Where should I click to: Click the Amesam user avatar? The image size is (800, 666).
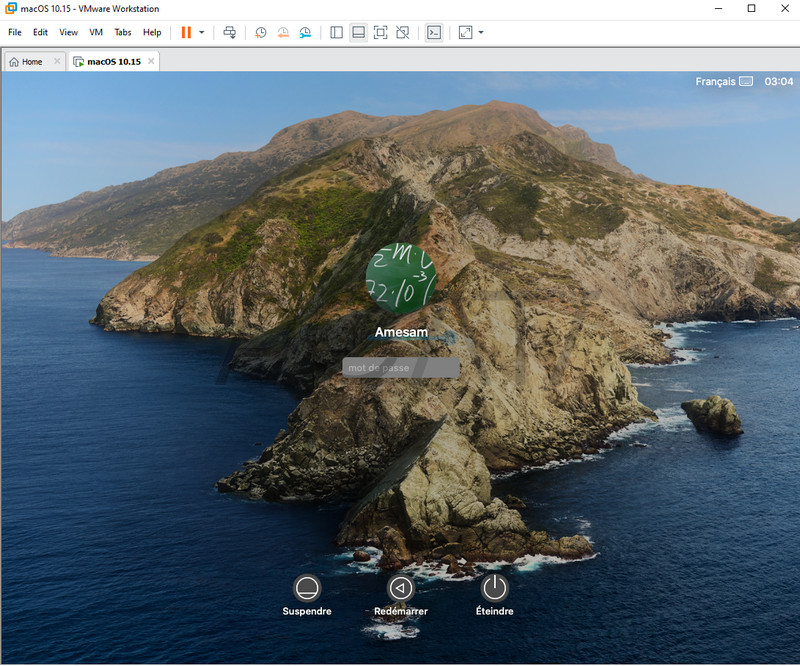point(401,278)
